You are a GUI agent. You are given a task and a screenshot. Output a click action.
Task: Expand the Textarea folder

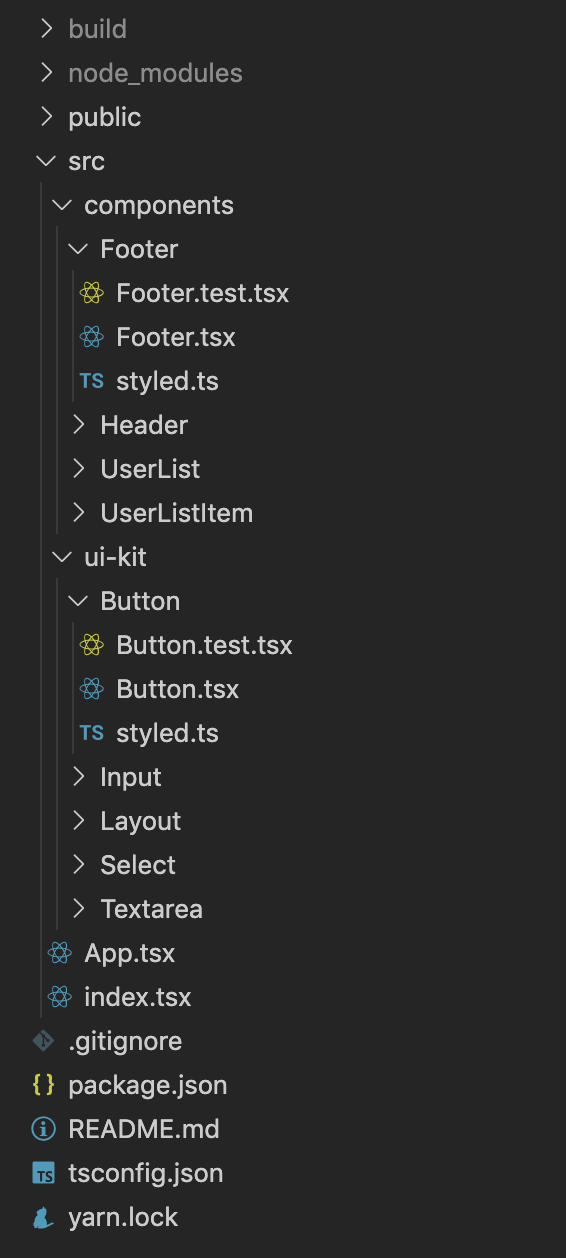tap(151, 909)
